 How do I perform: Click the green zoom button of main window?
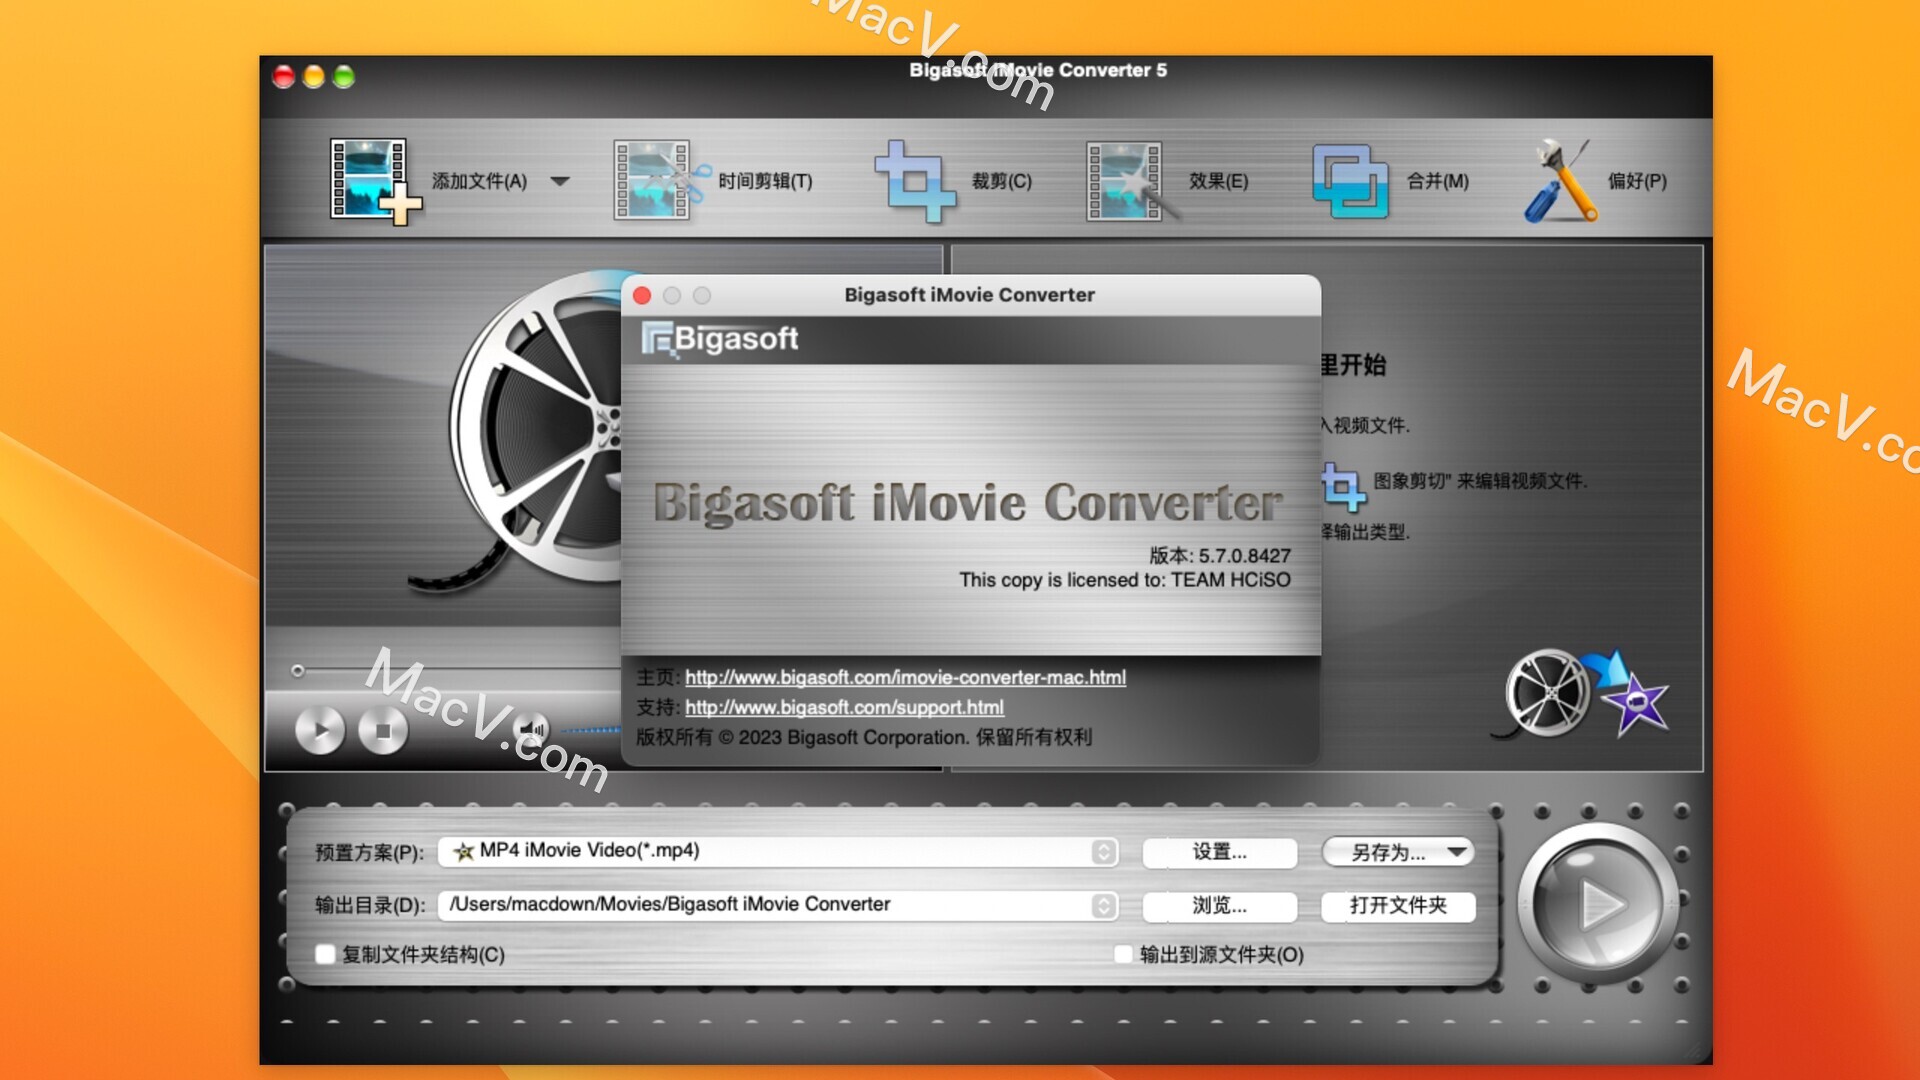point(344,76)
